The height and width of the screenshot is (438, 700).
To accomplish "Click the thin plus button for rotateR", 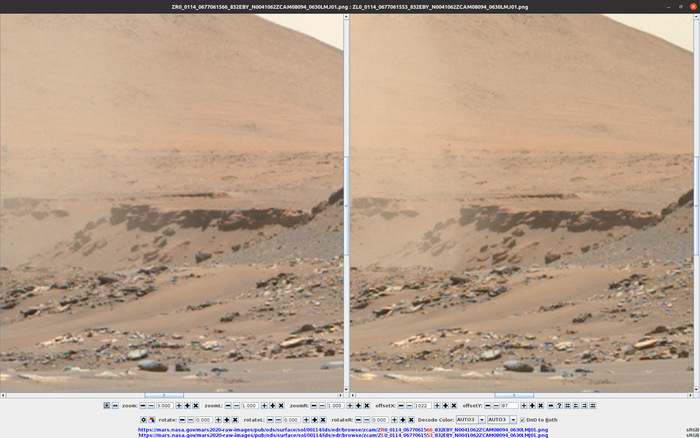I will point(394,420).
